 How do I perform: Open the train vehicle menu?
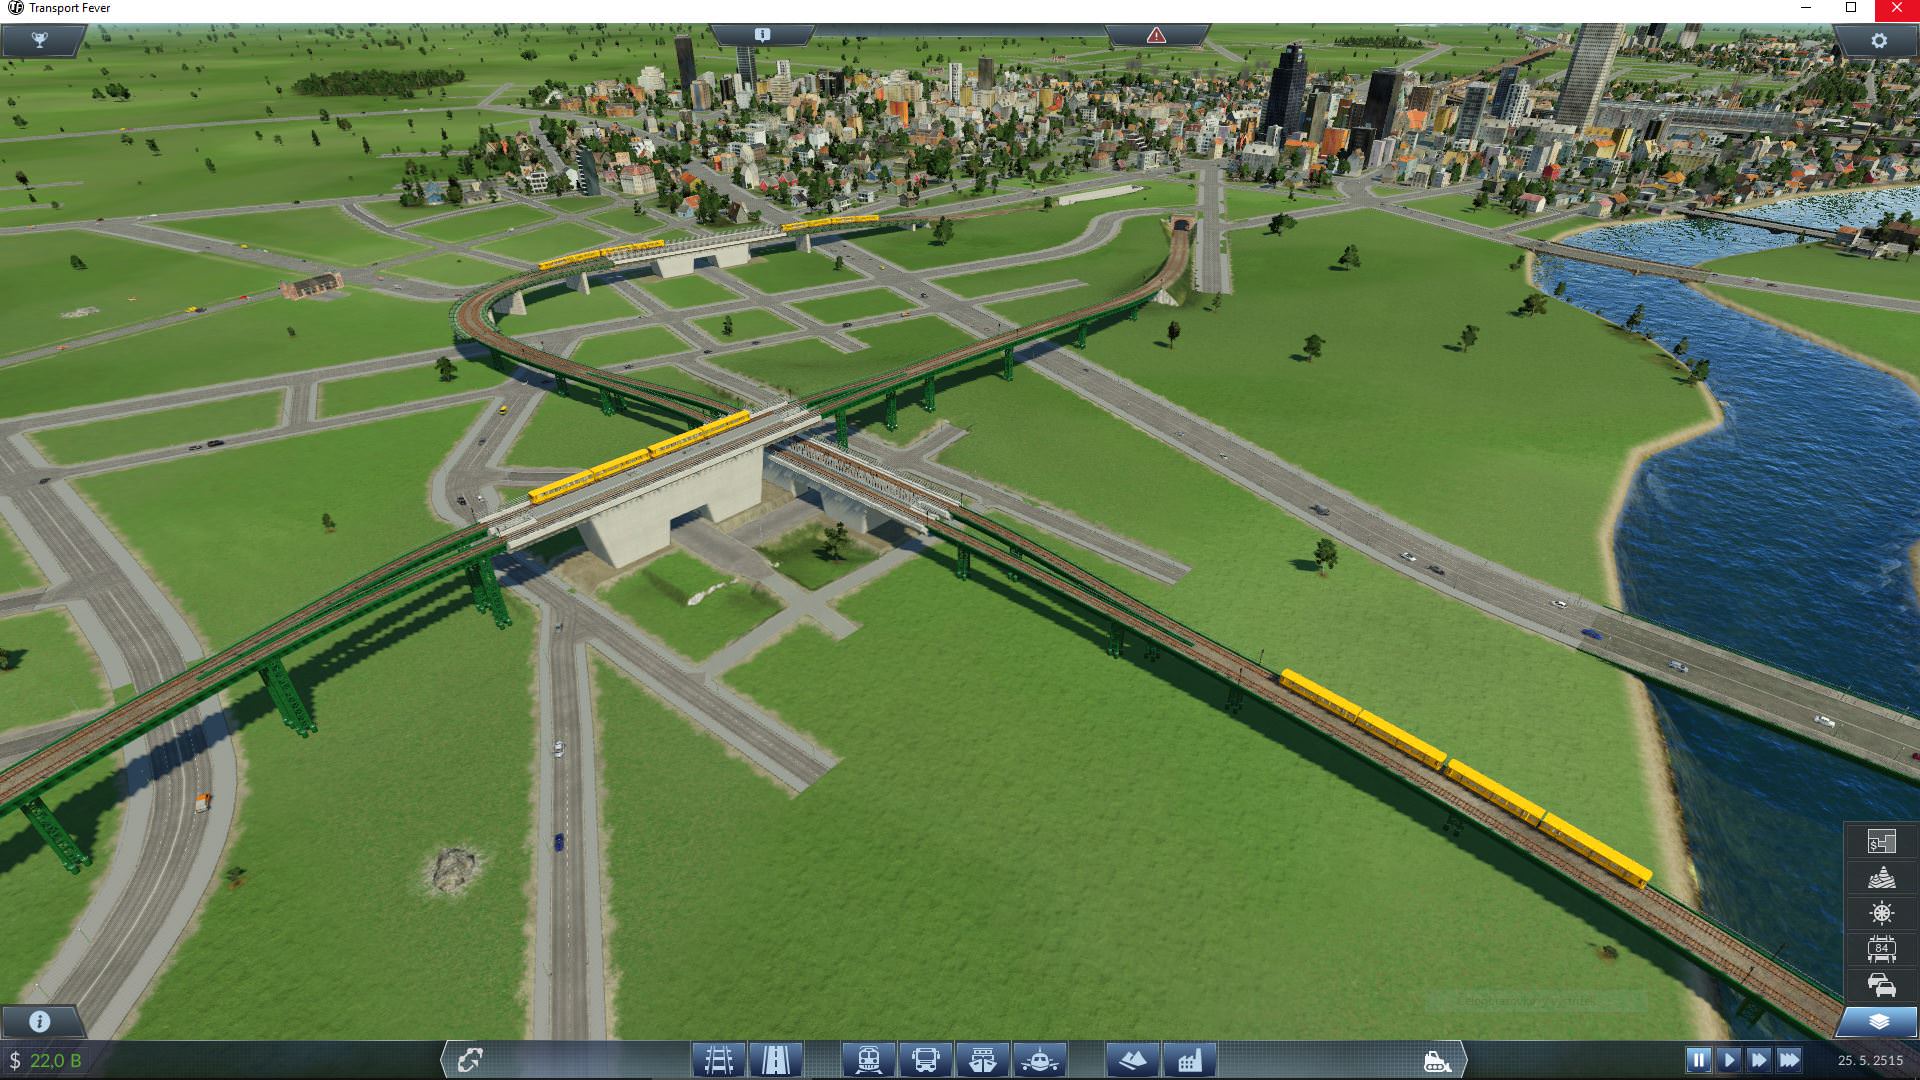point(868,1059)
